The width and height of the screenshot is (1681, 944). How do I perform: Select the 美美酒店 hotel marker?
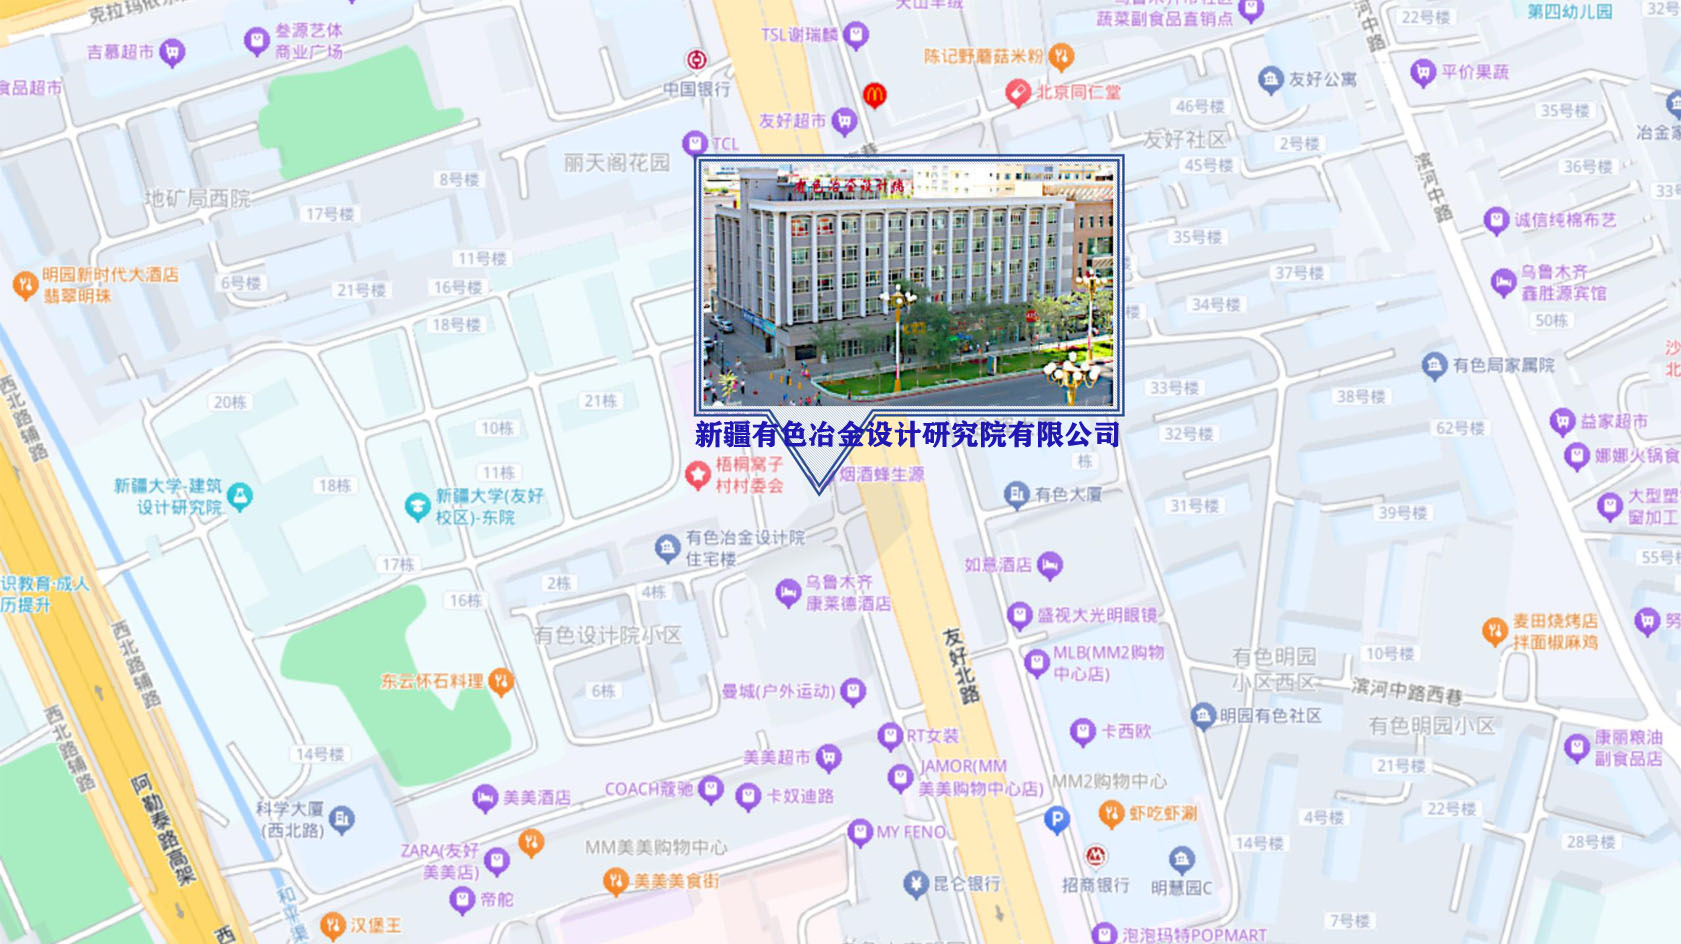pos(487,798)
